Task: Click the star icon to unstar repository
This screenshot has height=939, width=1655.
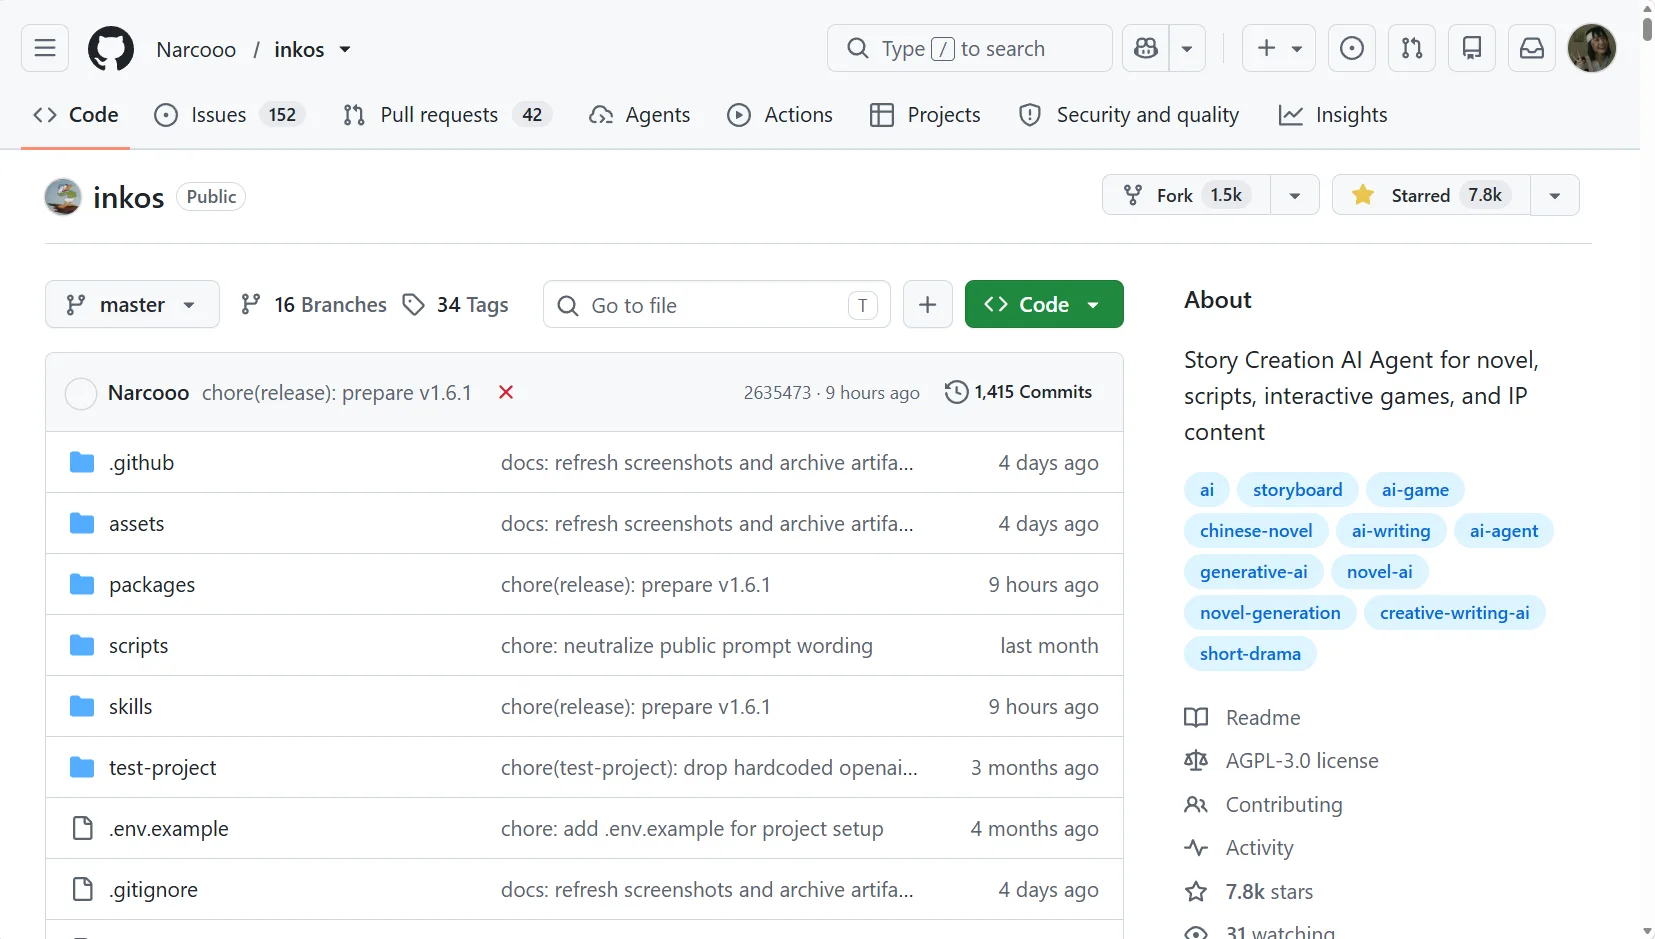Action: point(1363,195)
